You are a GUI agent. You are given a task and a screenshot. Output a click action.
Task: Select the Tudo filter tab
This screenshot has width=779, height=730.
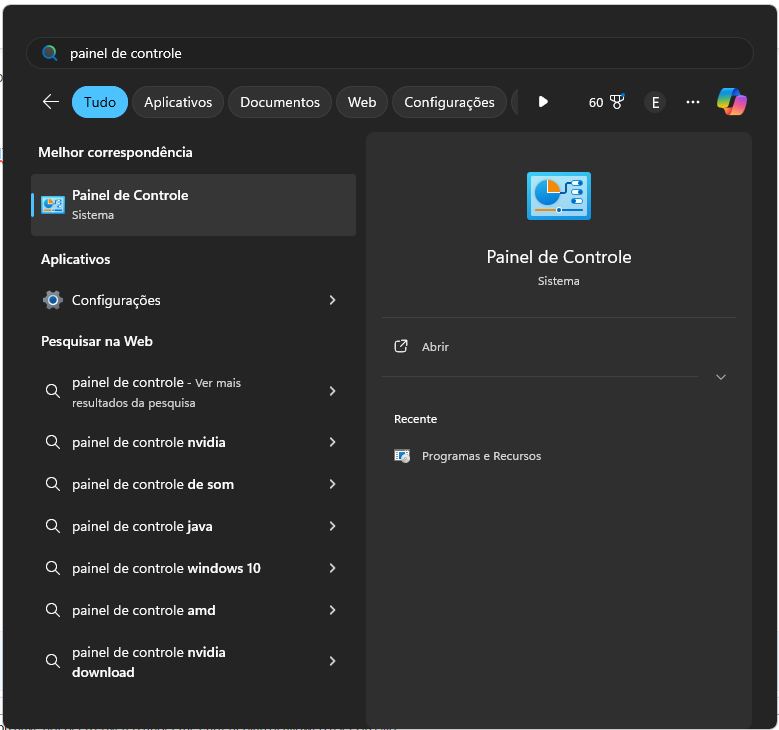(100, 102)
